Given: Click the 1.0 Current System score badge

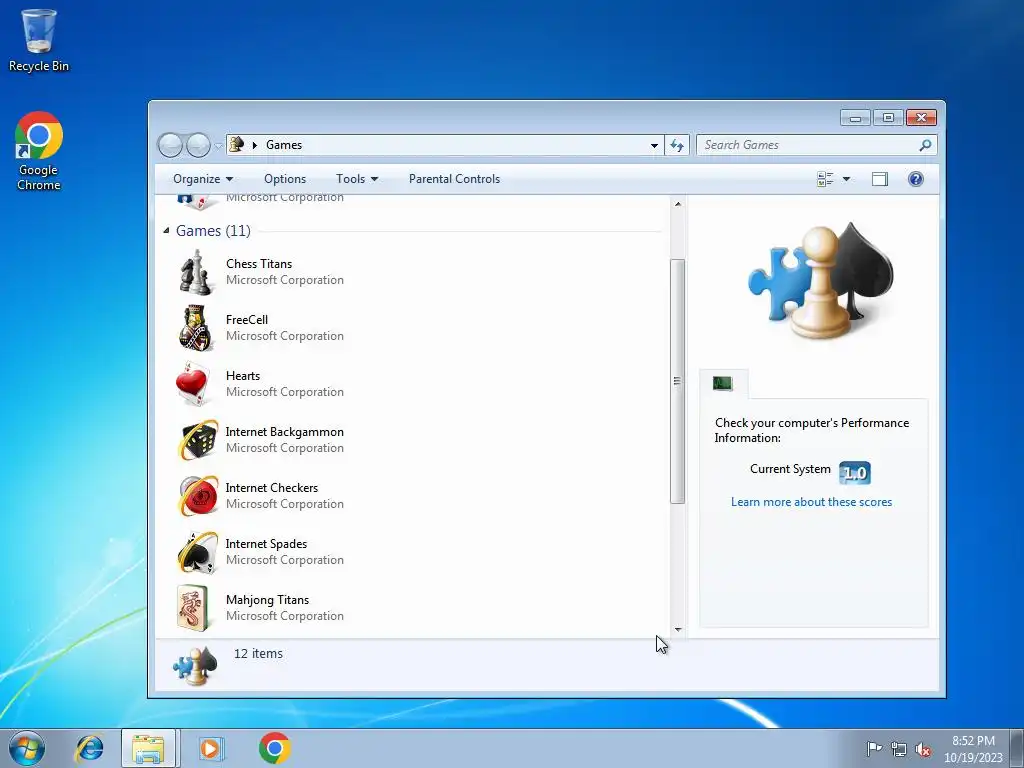Looking at the screenshot, I should (855, 472).
